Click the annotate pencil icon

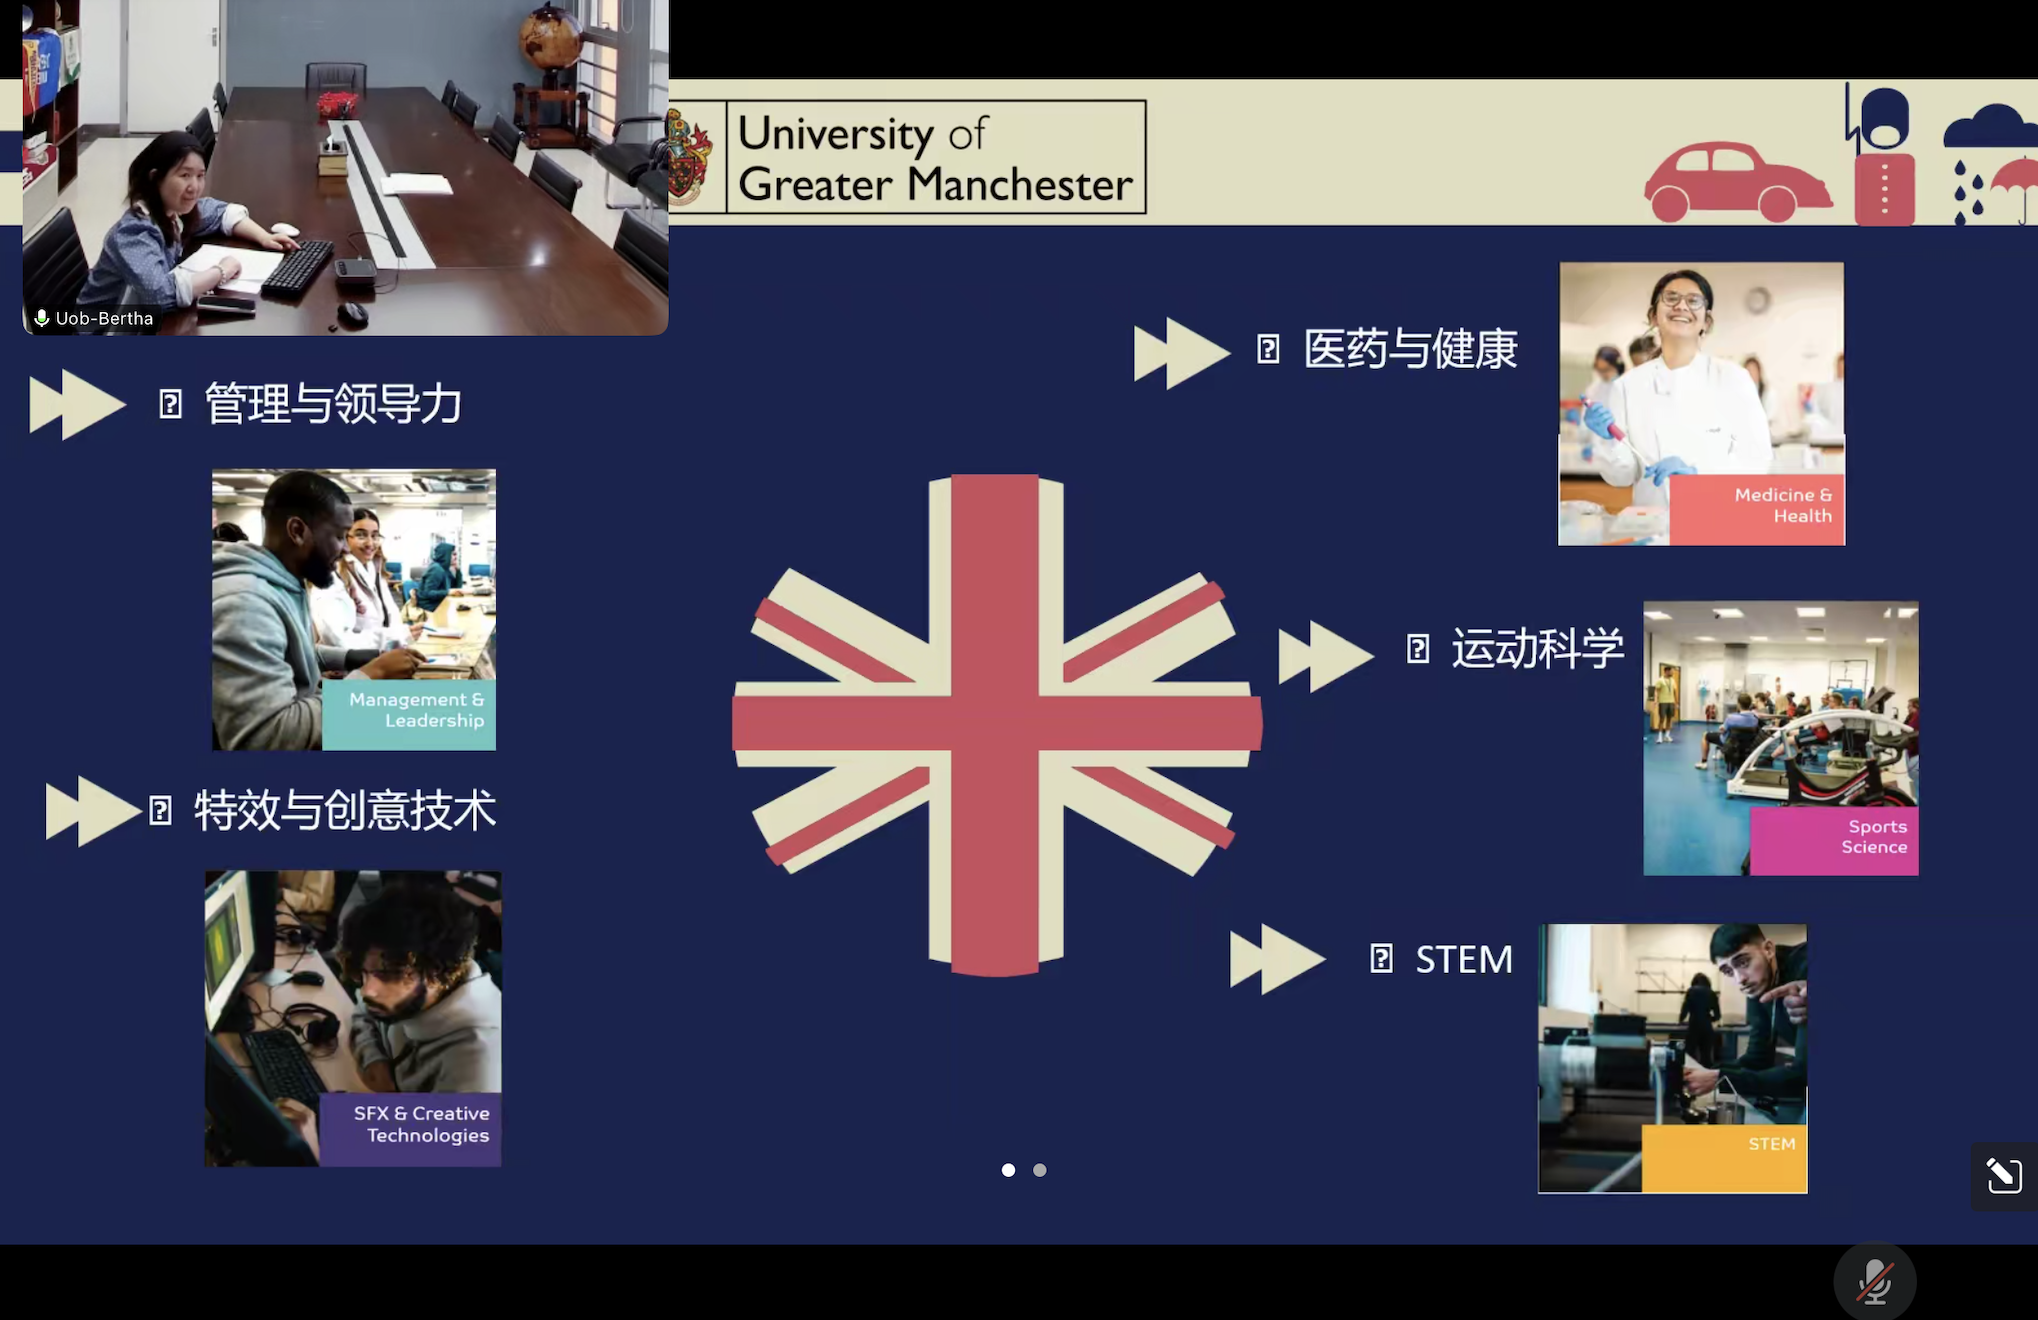coord(2003,1175)
